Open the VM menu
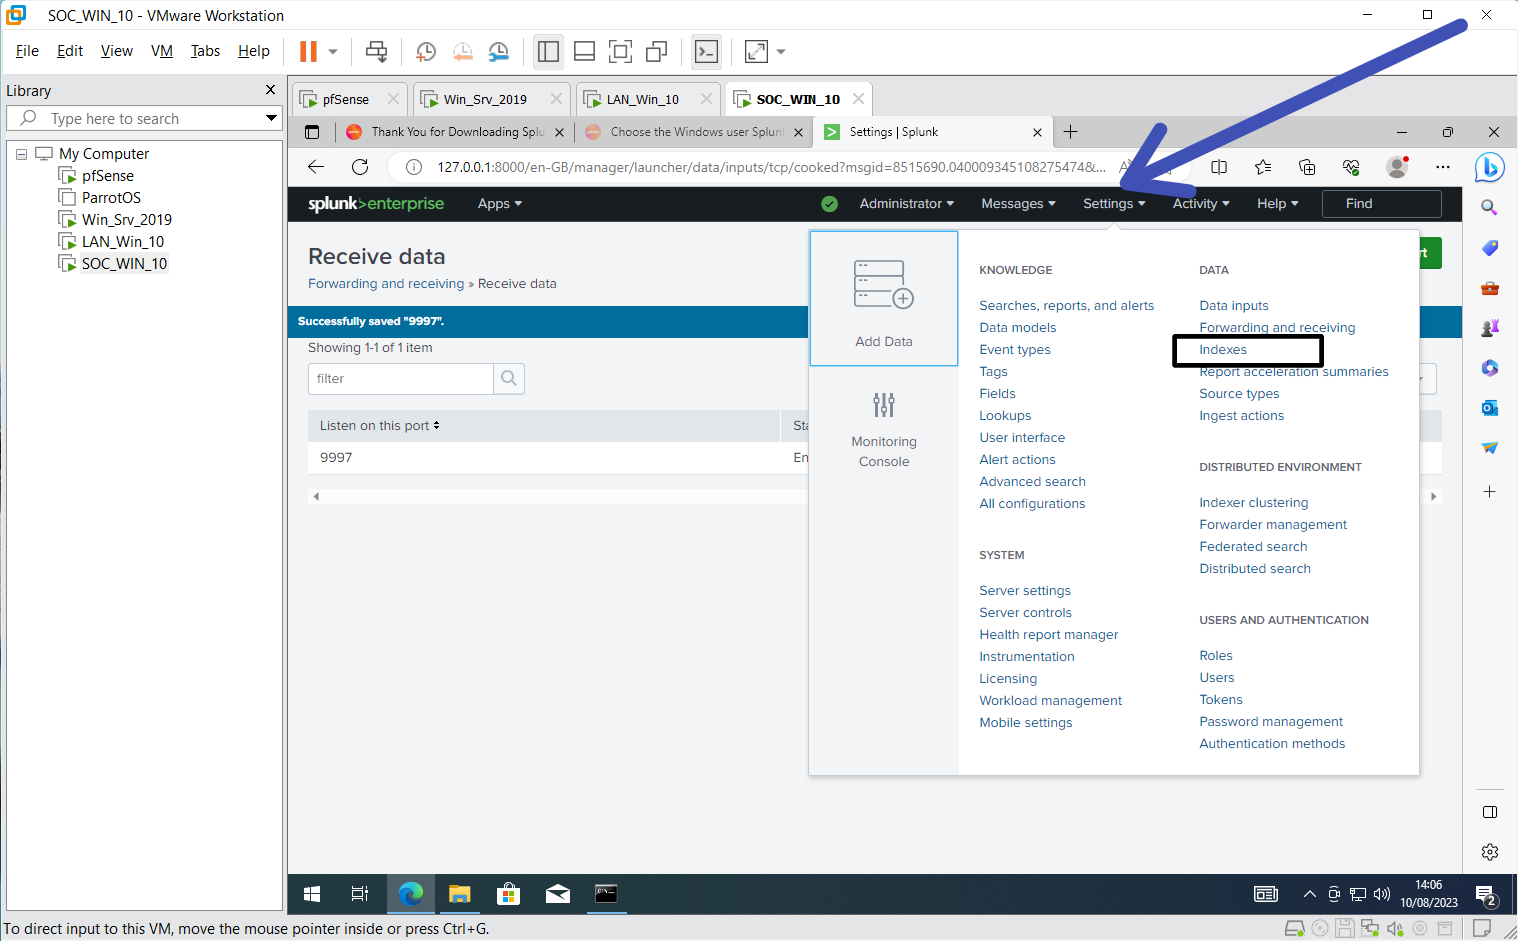The height and width of the screenshot is (941, 1518). [x=162, y=51]
